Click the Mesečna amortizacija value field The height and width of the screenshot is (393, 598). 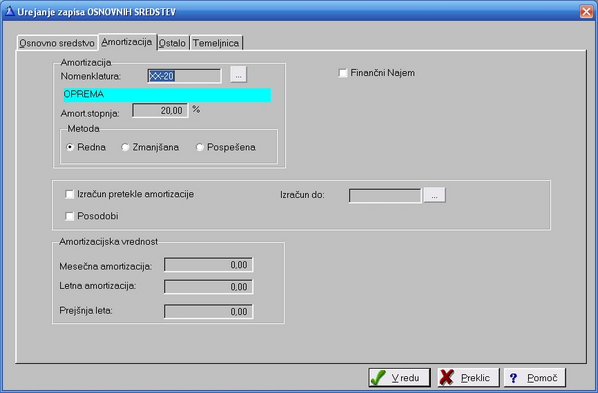coord(208,265)
